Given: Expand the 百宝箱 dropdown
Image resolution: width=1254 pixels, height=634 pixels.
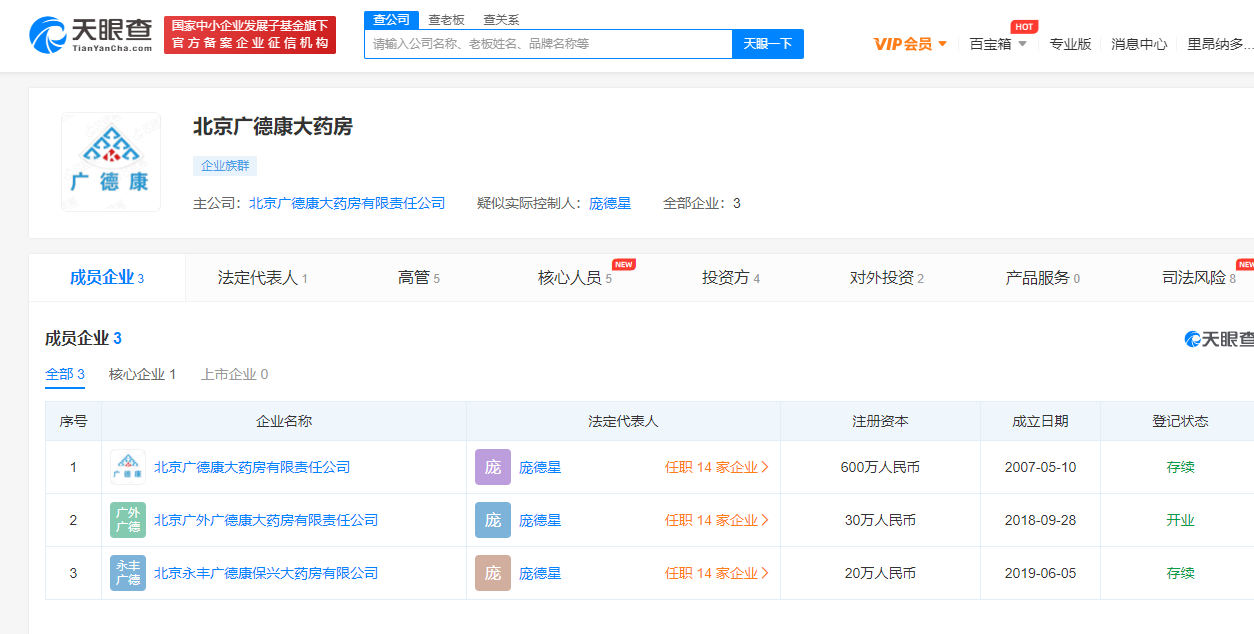Looking at the screenshot, I should click(x=998, y=44).
